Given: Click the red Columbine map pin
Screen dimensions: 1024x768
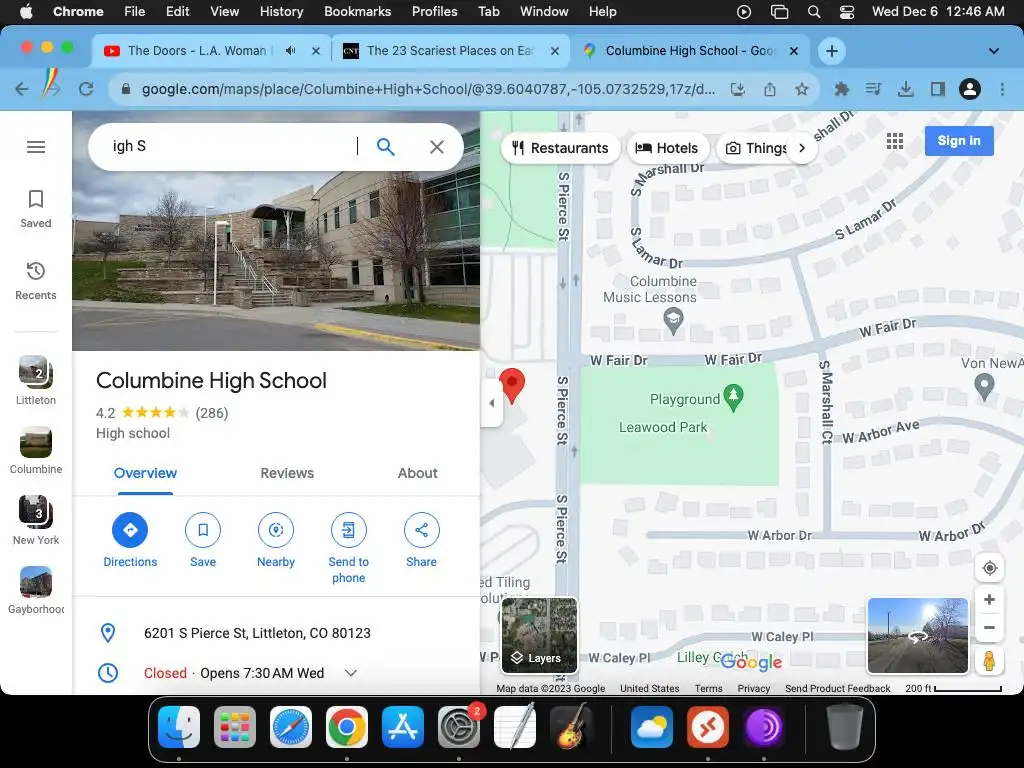Looking at the screenshot, I should click(512, 385).
